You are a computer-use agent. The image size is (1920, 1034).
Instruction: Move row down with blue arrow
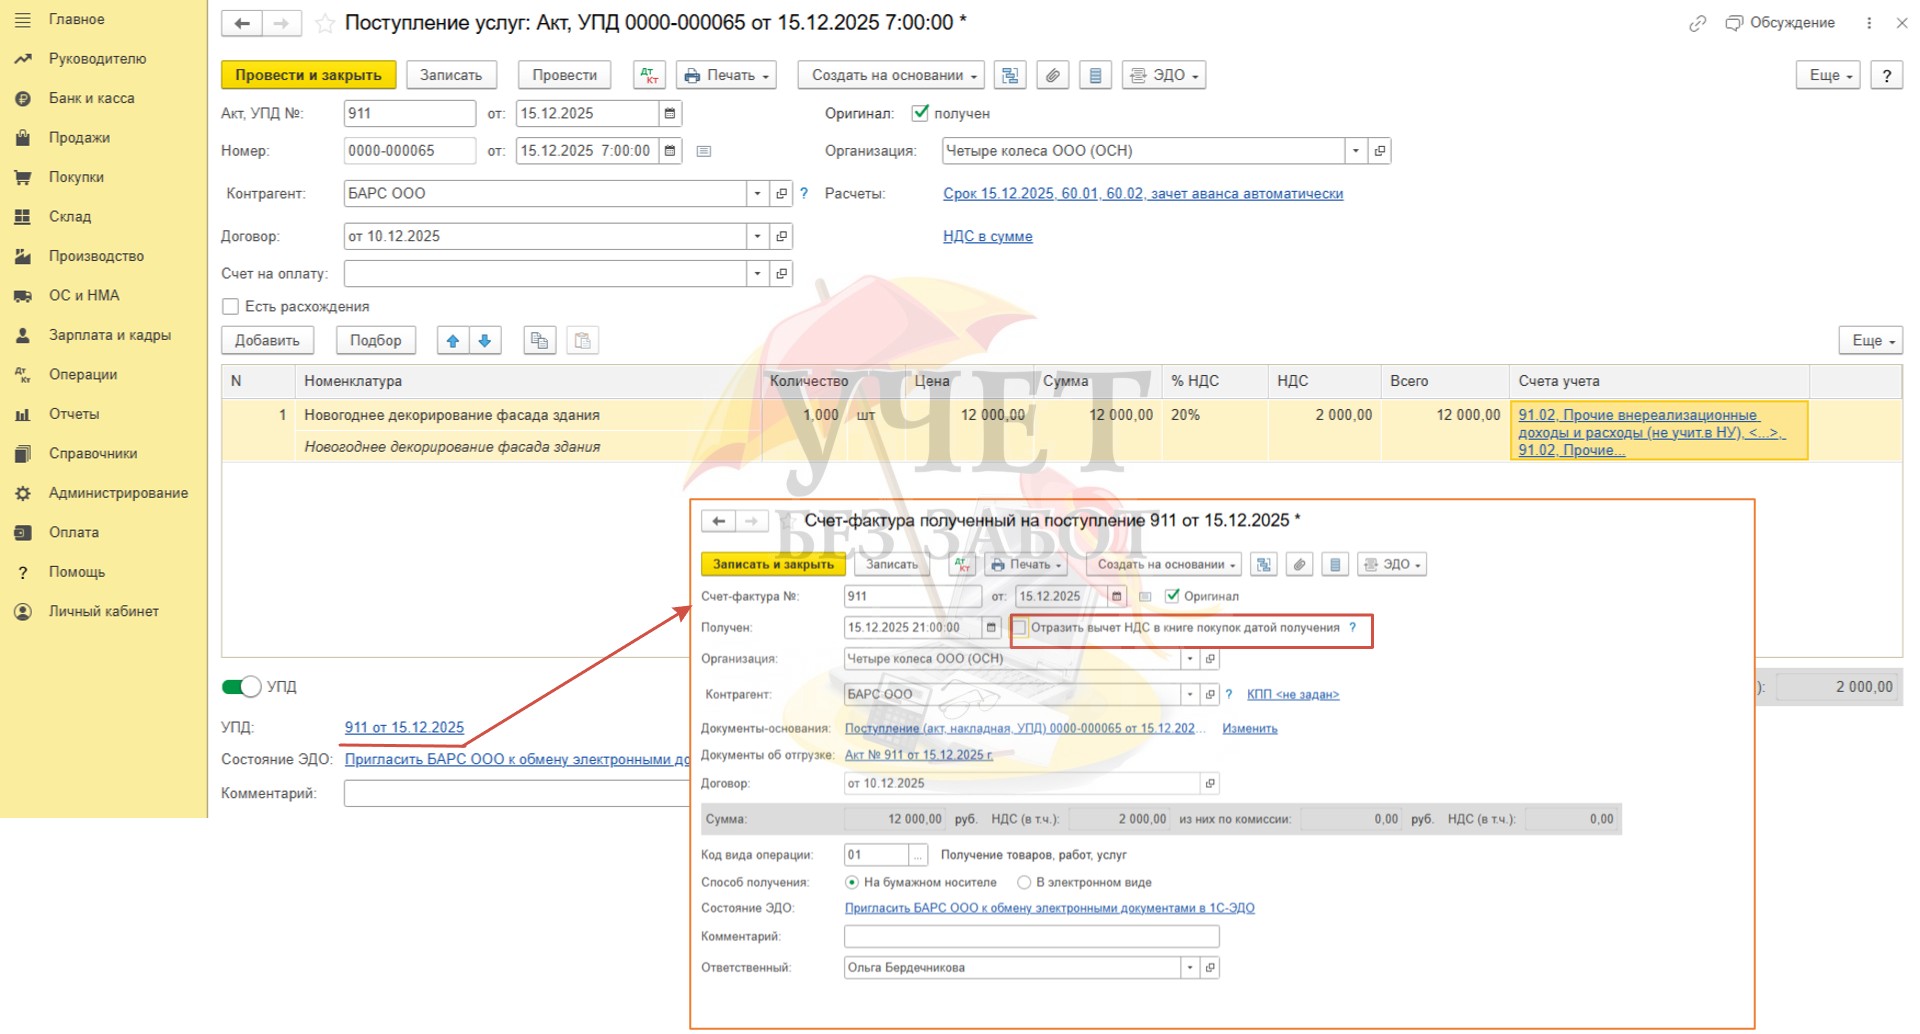(x=485, y=341)
